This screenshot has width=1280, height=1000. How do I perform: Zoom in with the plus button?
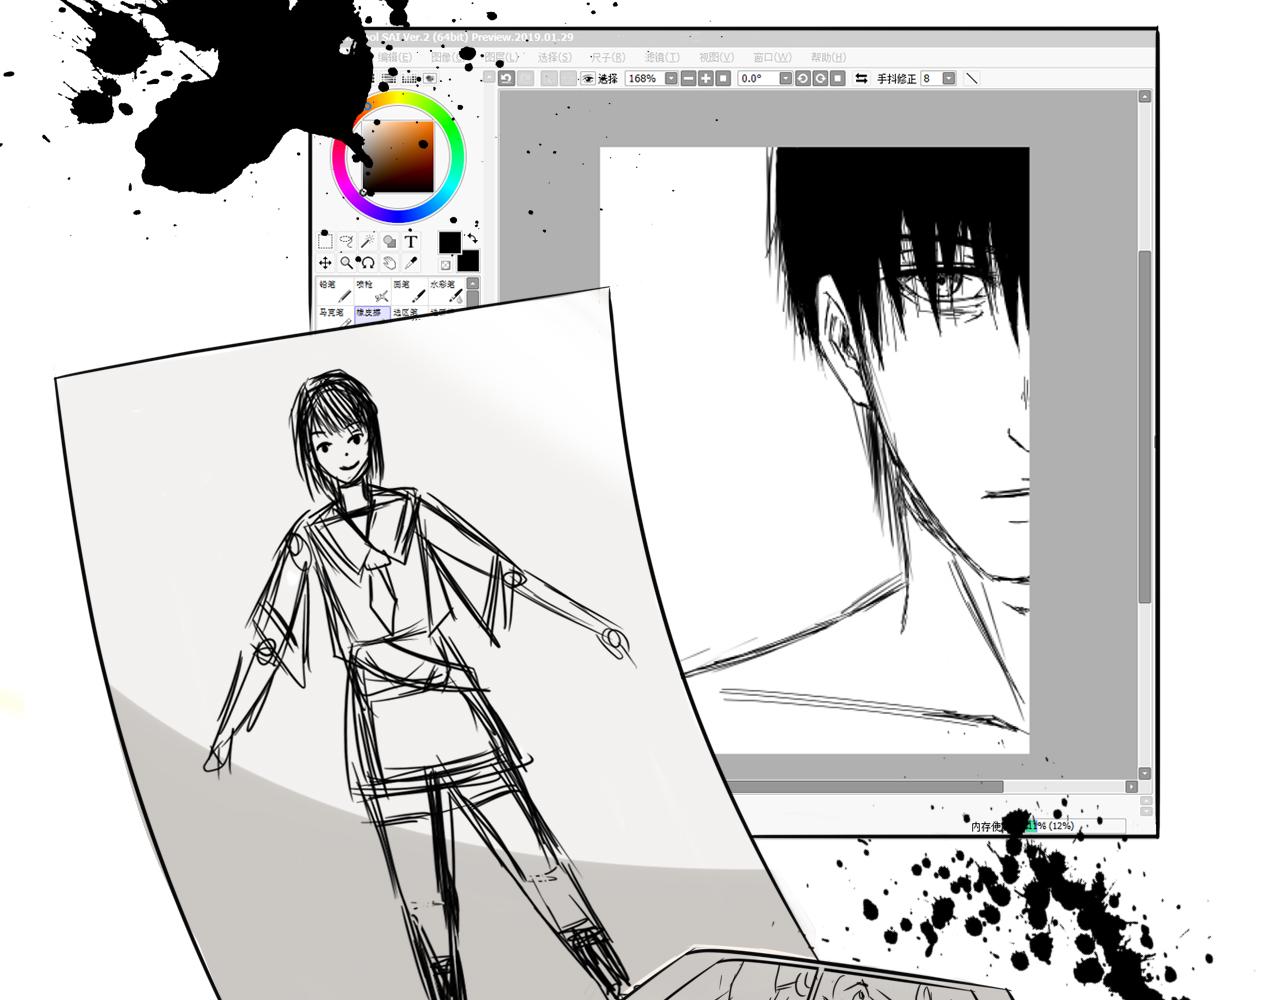click(706, 78)
